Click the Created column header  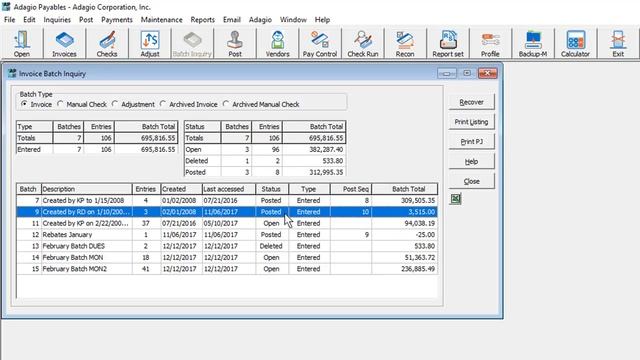(181, 189)
